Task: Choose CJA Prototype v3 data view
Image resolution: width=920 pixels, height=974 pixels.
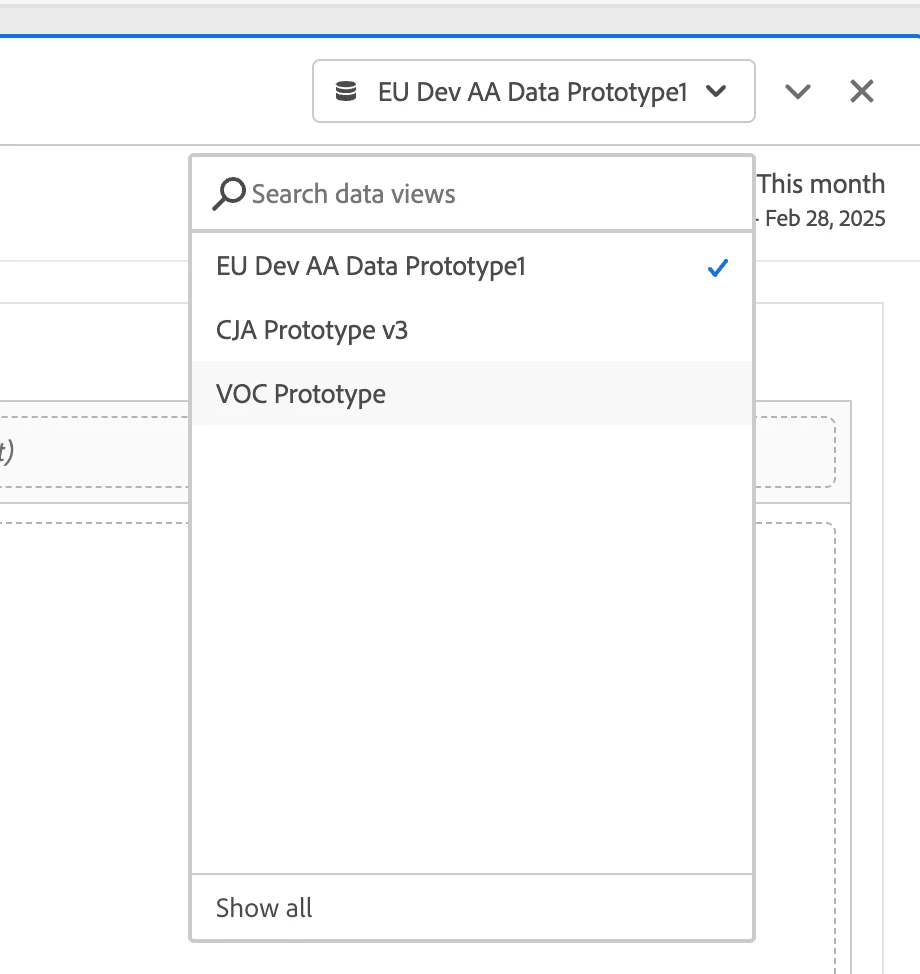Action: click(x=312, y=330)
